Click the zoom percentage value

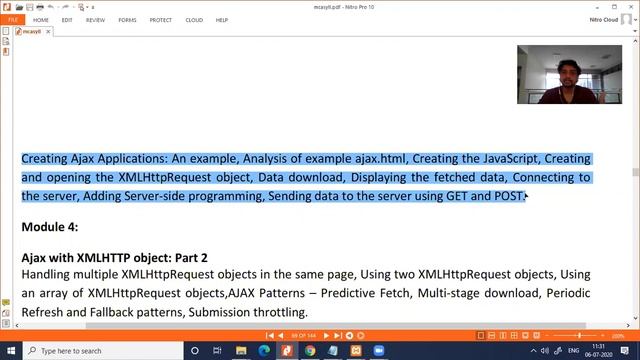click(x=618, y=336)
